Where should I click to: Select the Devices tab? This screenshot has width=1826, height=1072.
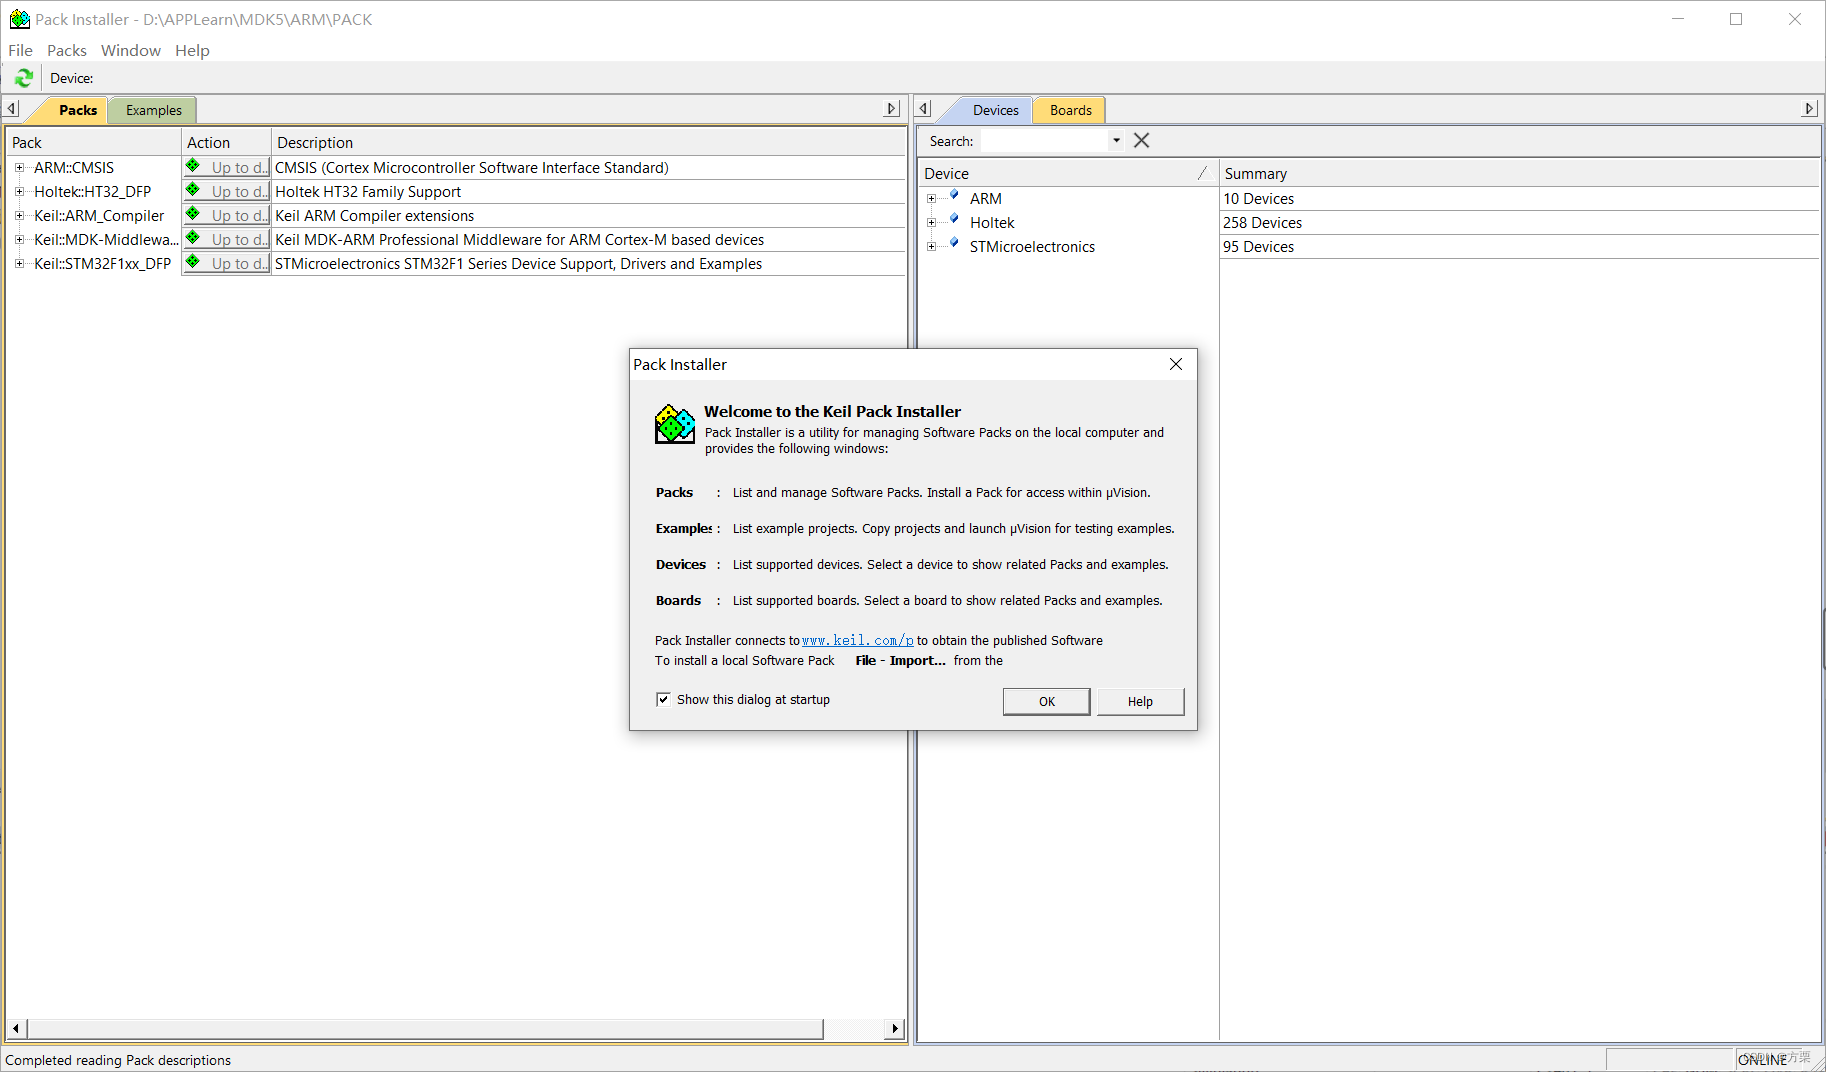995,110
